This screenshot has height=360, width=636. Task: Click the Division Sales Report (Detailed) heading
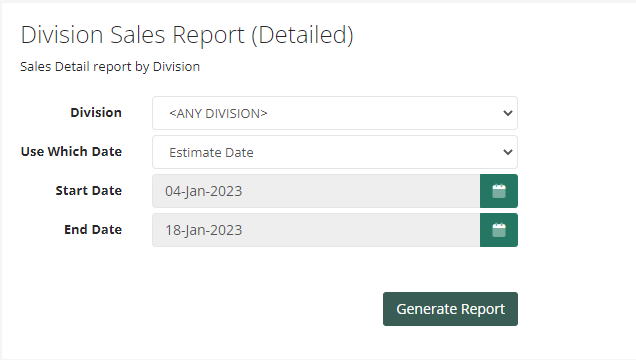[x=187, y=35]
